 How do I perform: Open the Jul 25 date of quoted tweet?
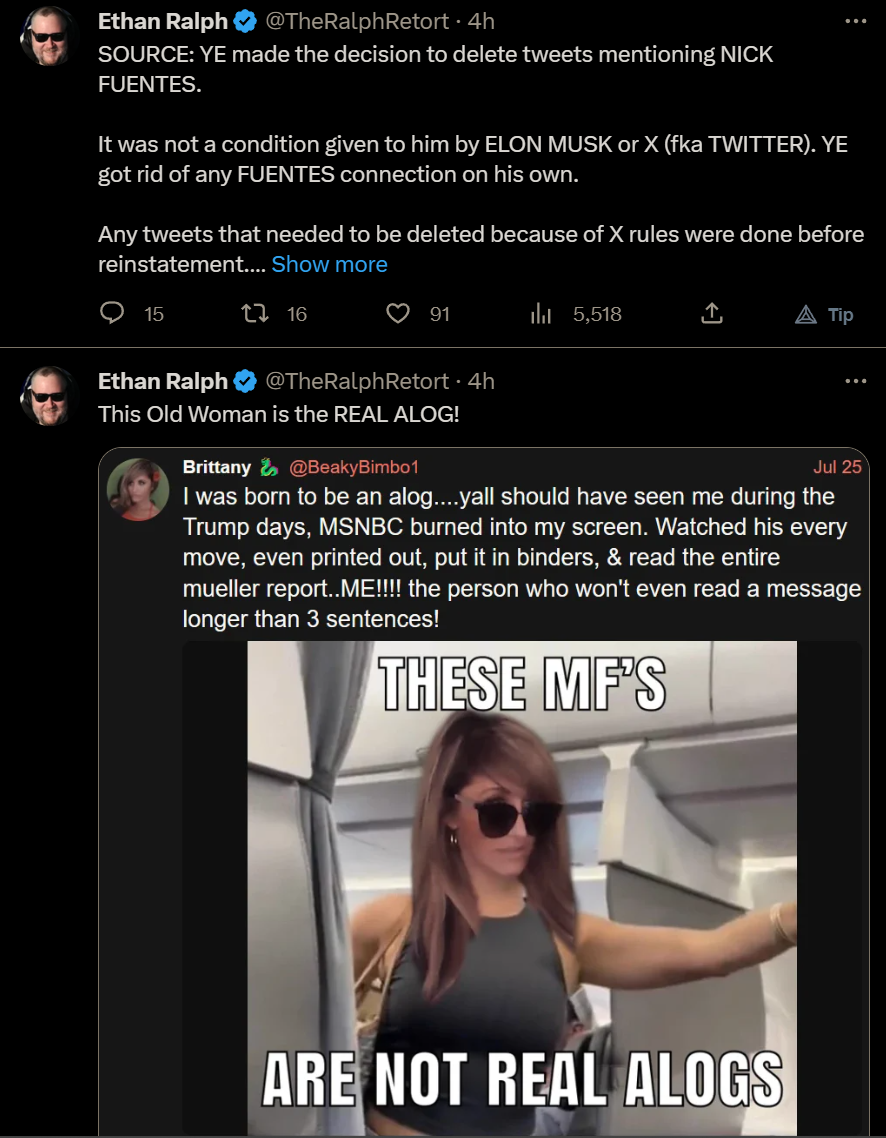point(837,467)
